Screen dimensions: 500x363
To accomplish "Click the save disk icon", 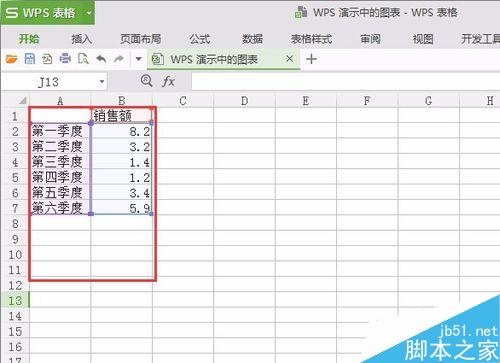I will 30,59.
